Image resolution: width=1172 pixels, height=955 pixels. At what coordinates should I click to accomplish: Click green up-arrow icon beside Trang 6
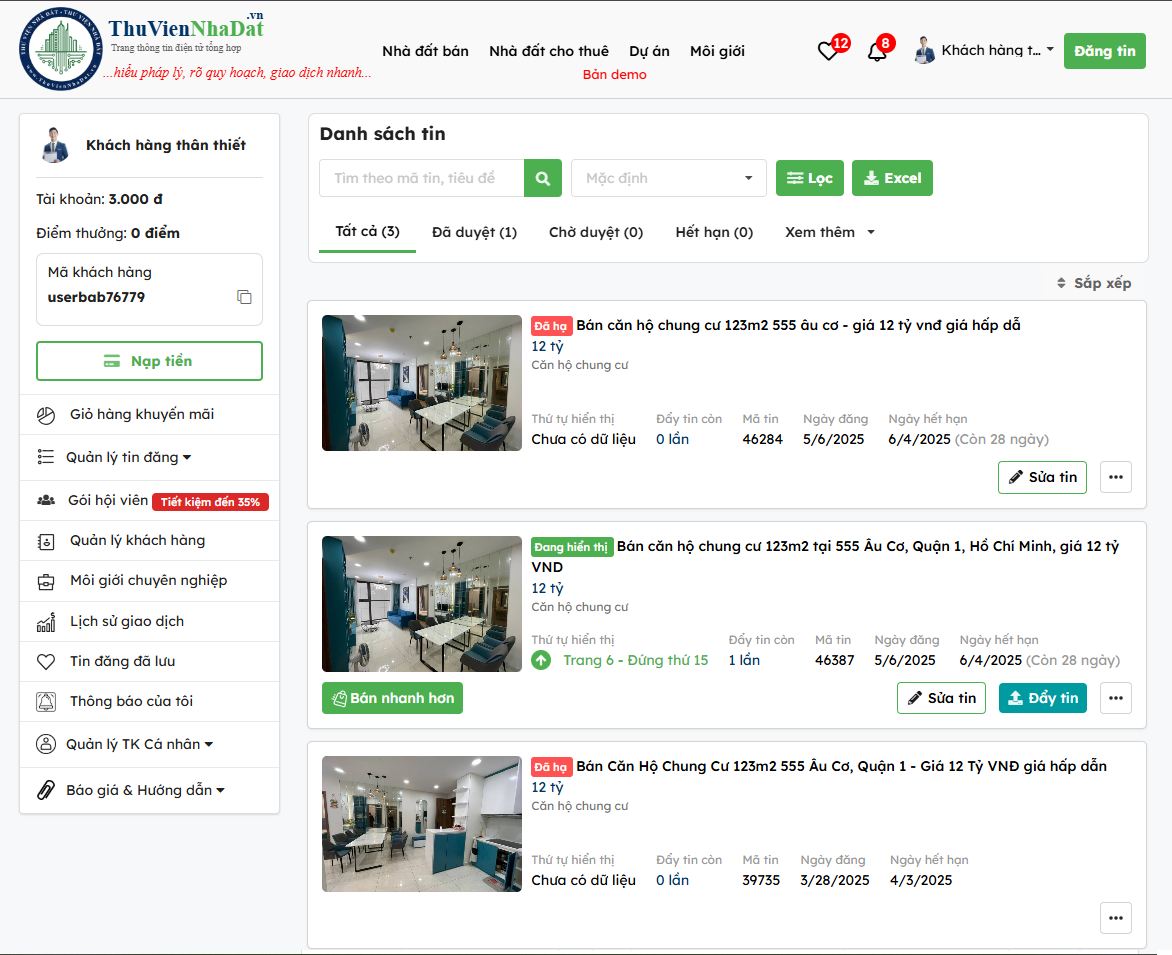click(541, 660)
